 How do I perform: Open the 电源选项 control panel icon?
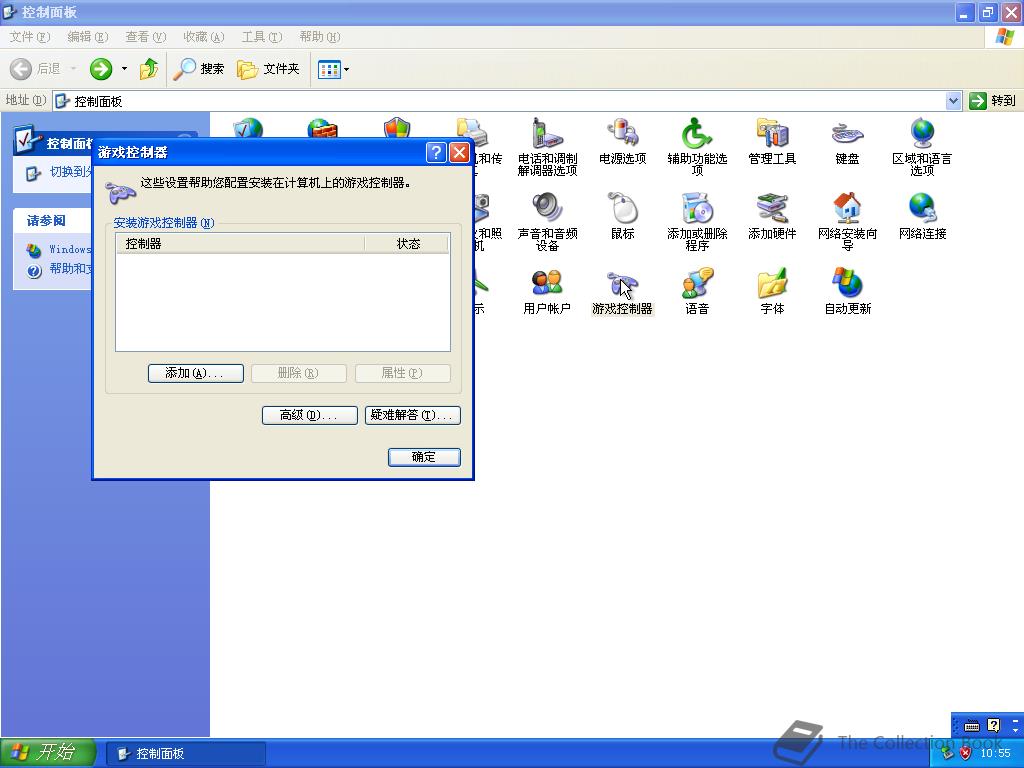622,141
